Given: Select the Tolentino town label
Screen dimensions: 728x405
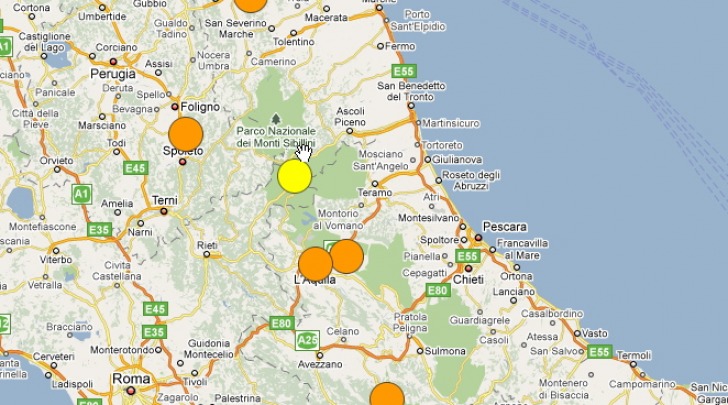Looking at the screenshot, I should coord(293,42).
